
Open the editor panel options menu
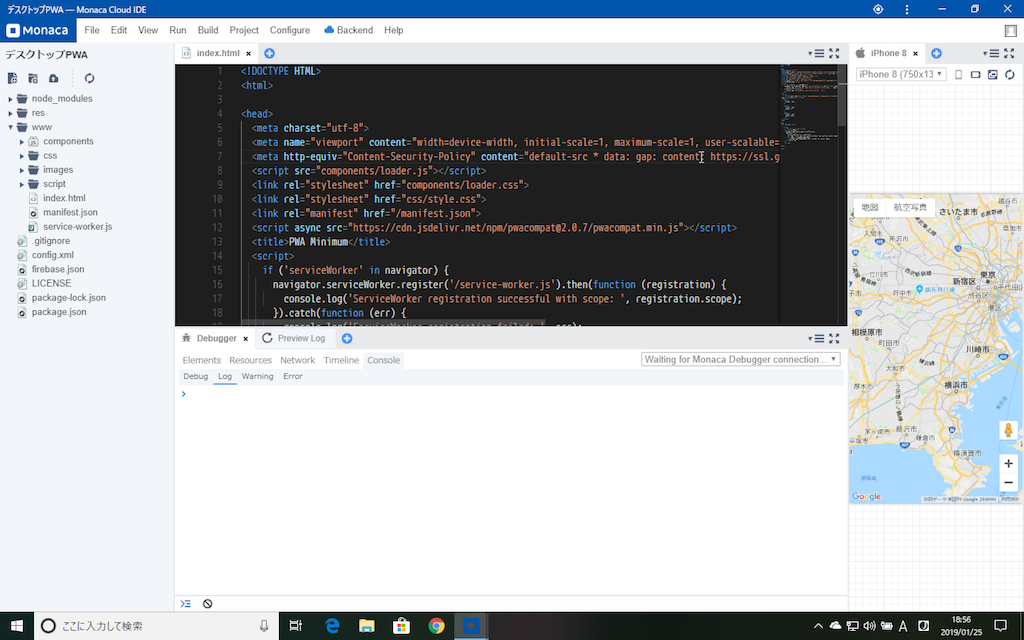(816, 54)
